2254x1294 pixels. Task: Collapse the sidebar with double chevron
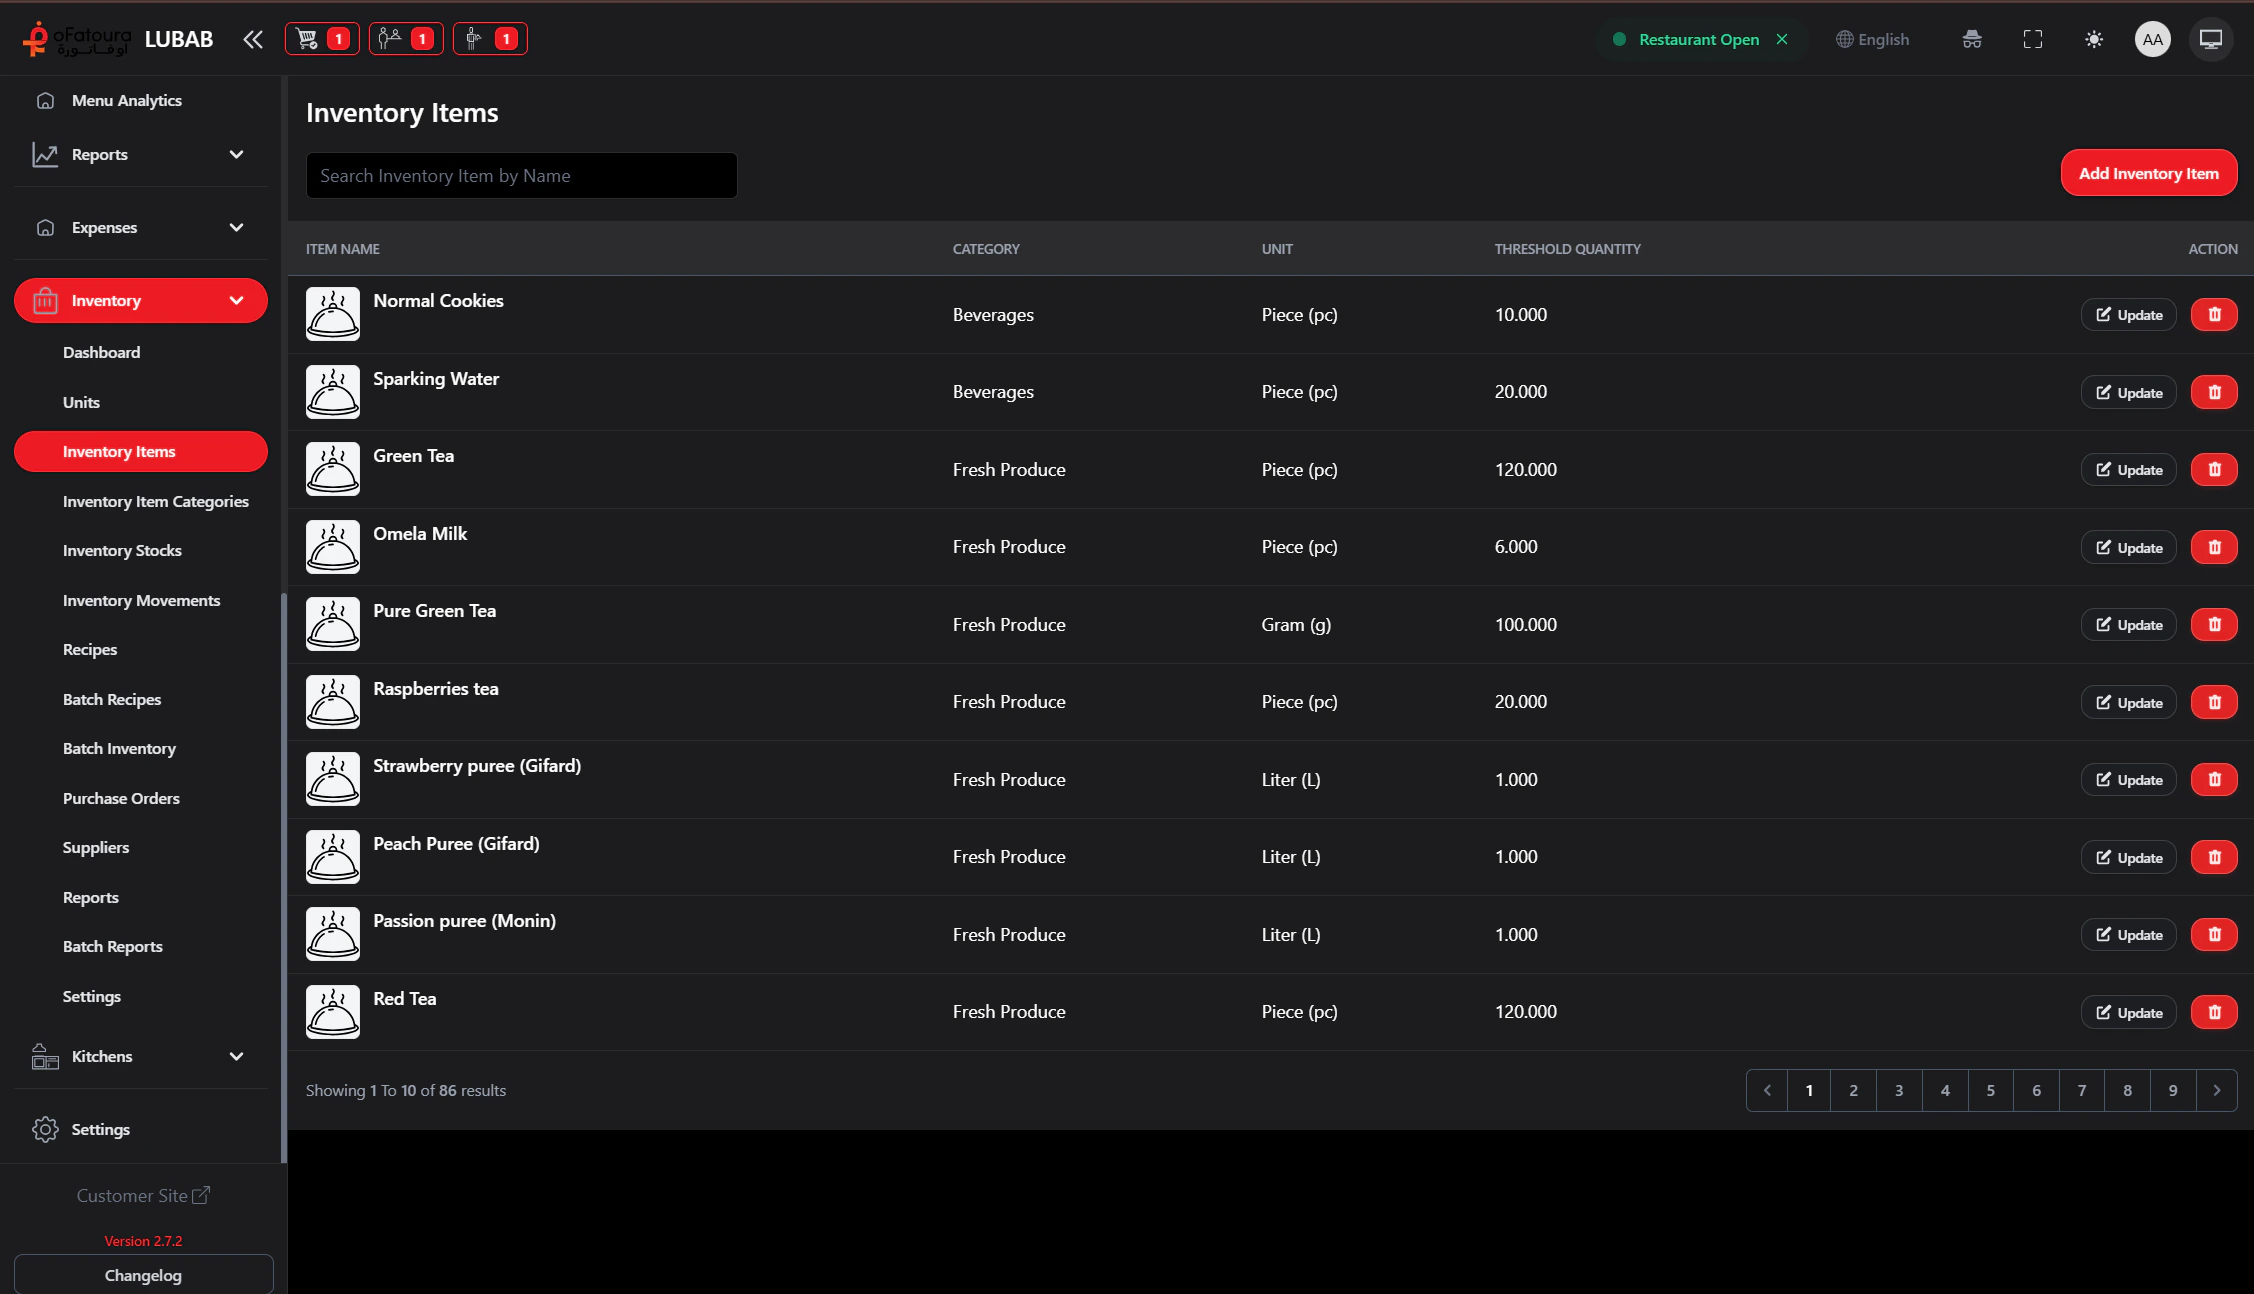click(253, 39)
